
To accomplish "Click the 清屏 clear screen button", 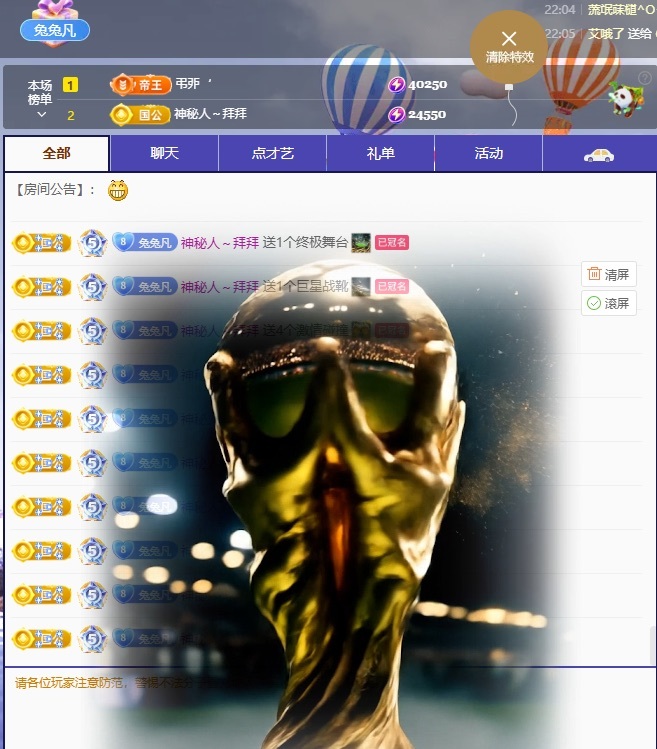I will point(609,274).
